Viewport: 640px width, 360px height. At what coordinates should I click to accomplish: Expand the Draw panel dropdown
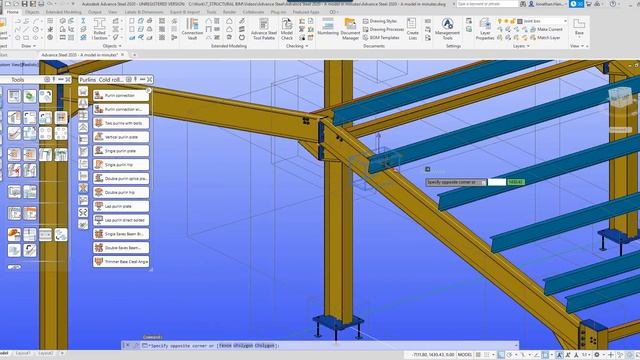28,46
